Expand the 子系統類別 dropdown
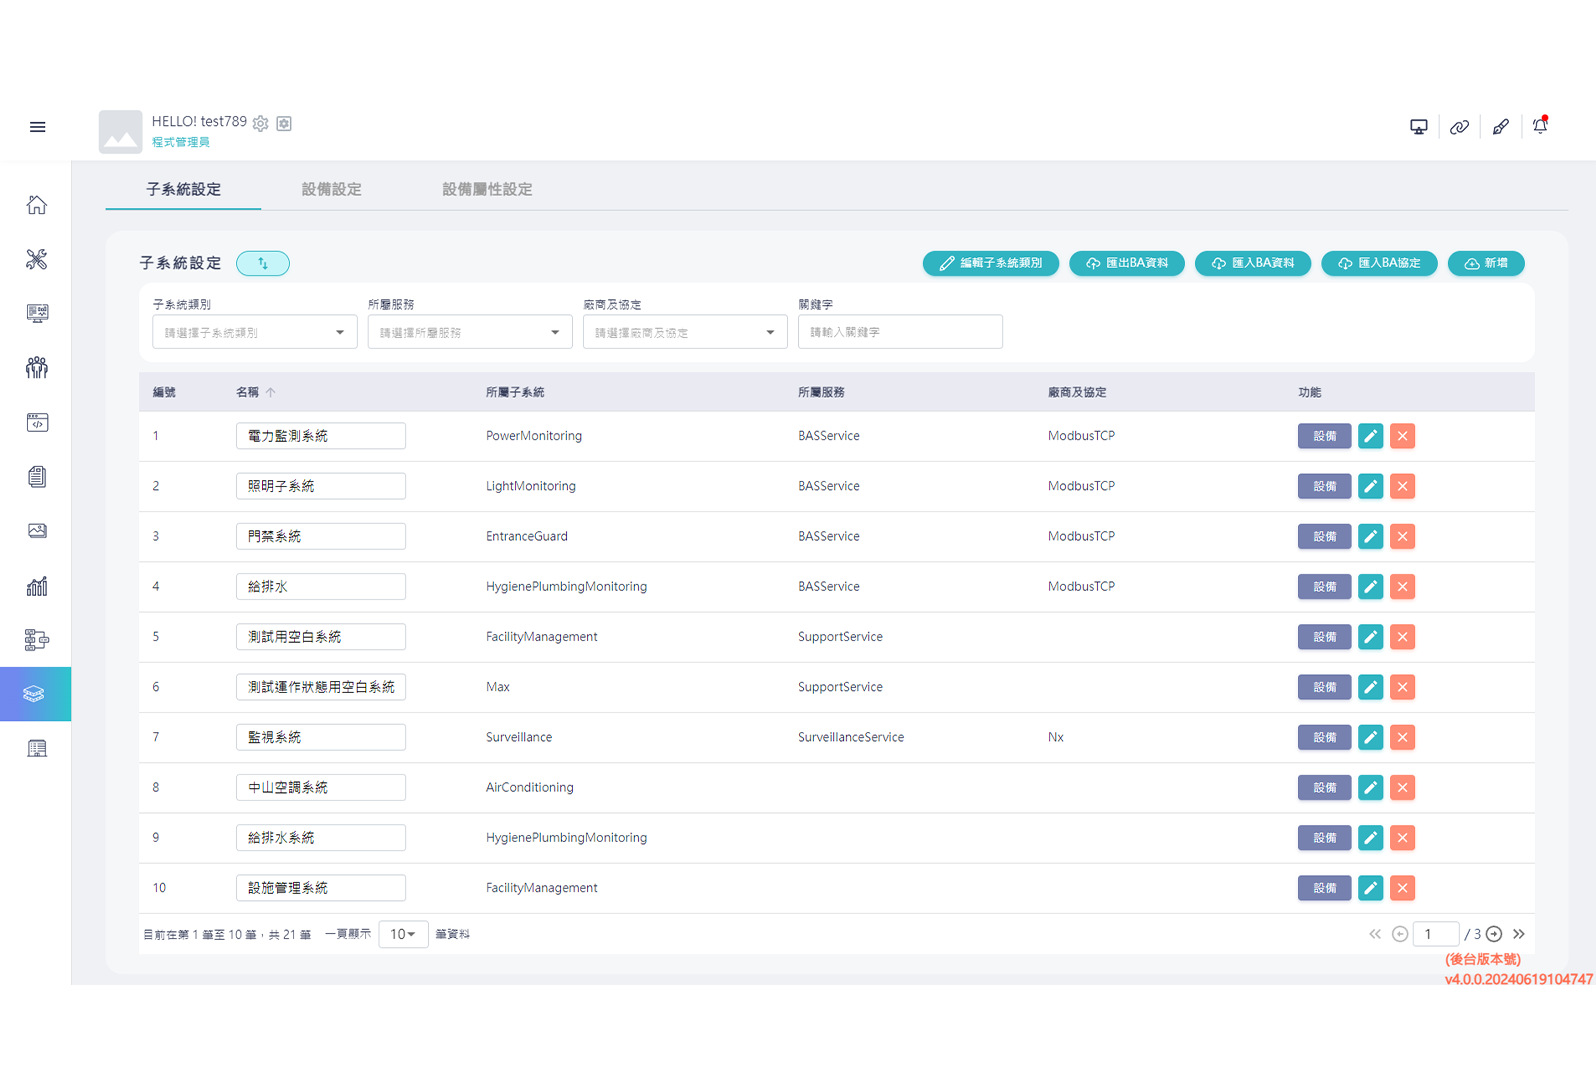The width and height of the screenshot is (1596, 1080). (x=254, y=332)
